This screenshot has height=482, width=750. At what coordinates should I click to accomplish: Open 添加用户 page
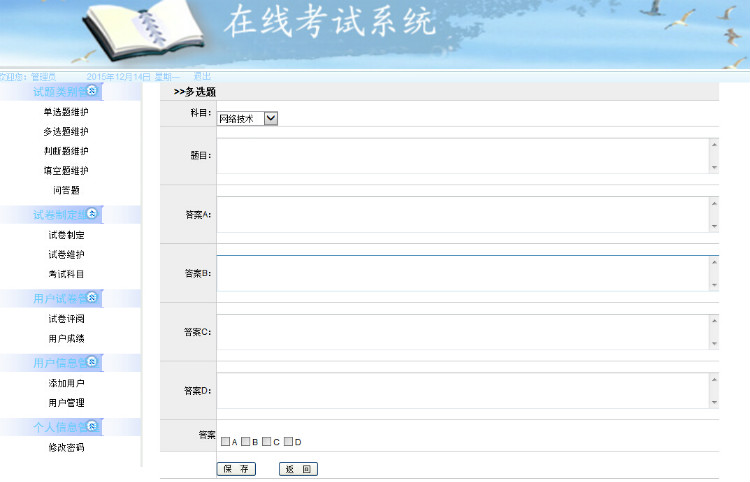(x=66, y=383)
